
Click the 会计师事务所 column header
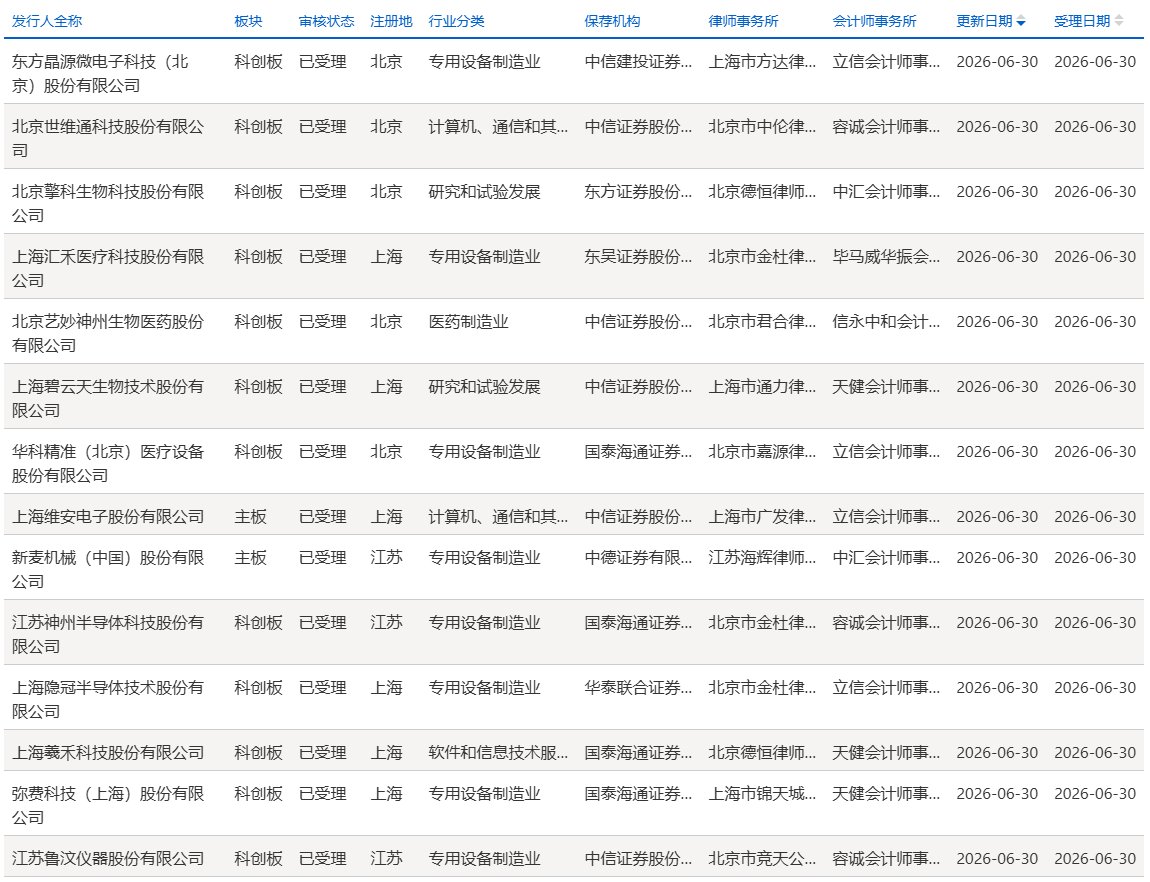click(x=874, y=21)
